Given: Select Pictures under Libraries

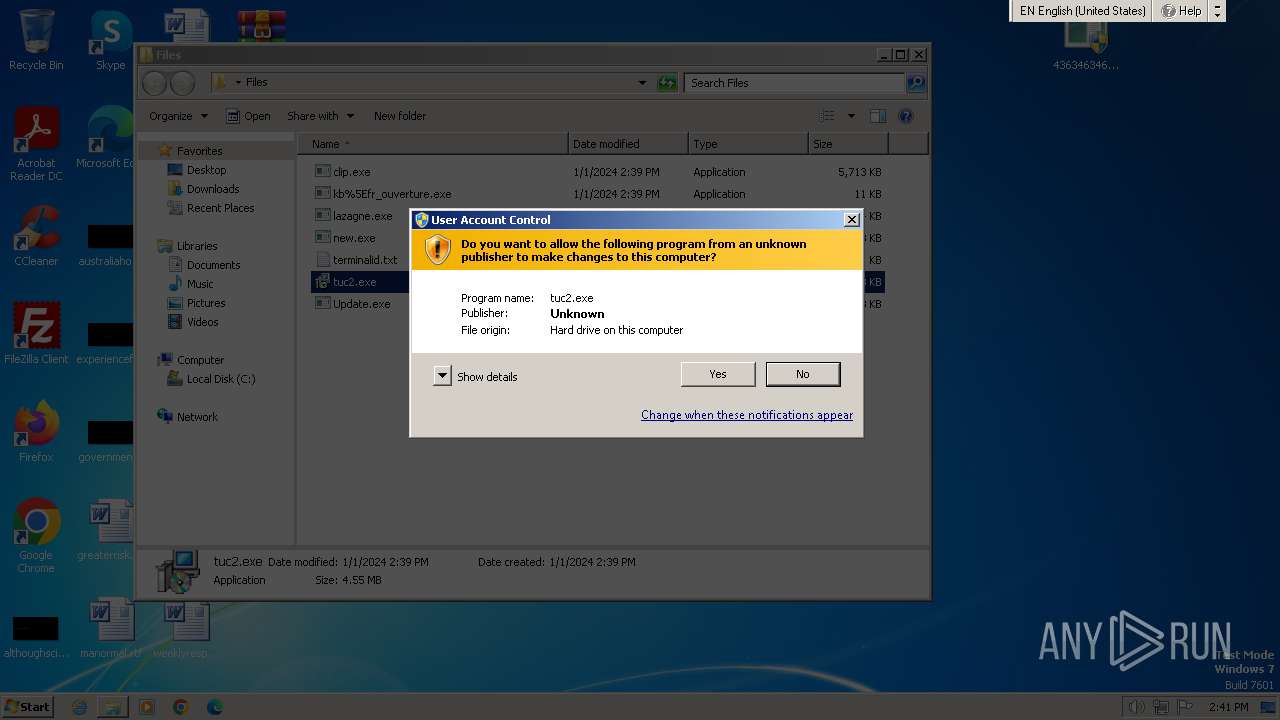Looking at the screenshot, I should click(x=205, y=303).
